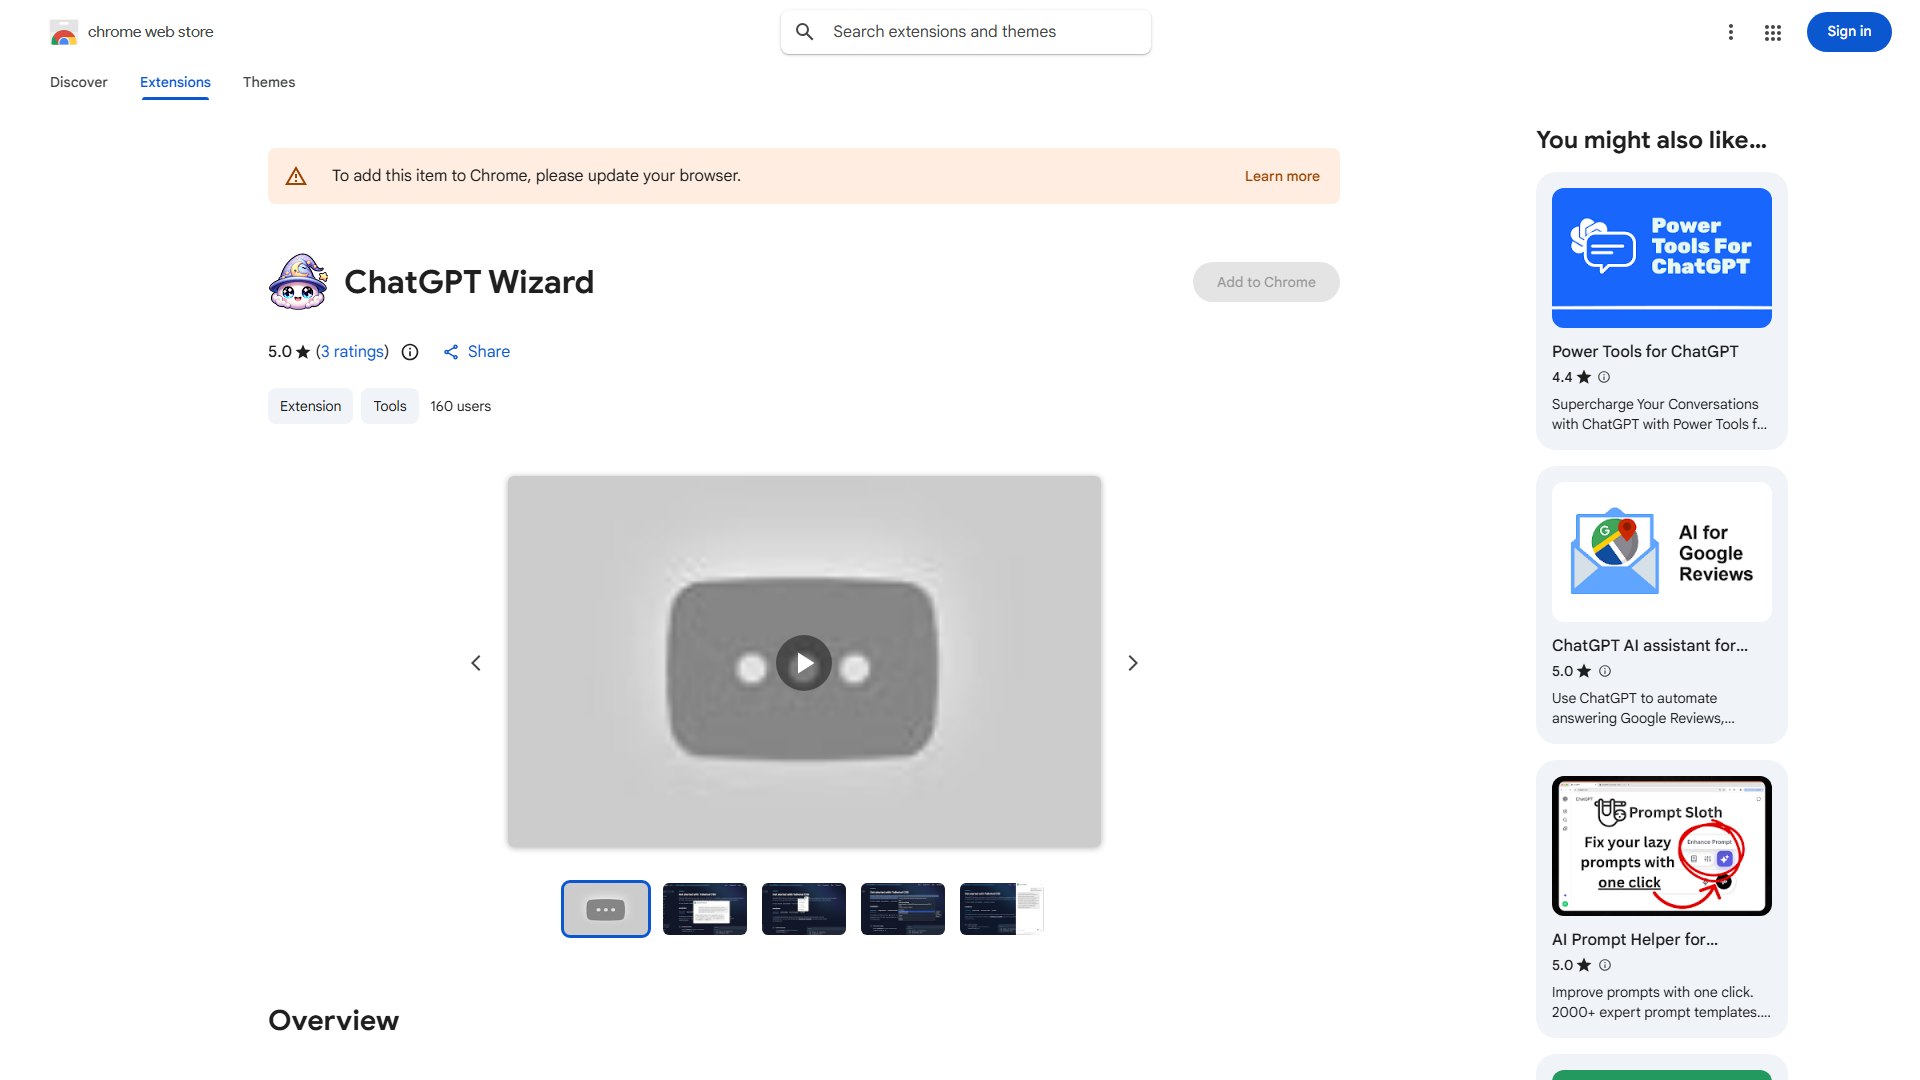This screenshot has height=1080, width=1920.
Task: Play the extension preview video
Action: pos(804,663)
